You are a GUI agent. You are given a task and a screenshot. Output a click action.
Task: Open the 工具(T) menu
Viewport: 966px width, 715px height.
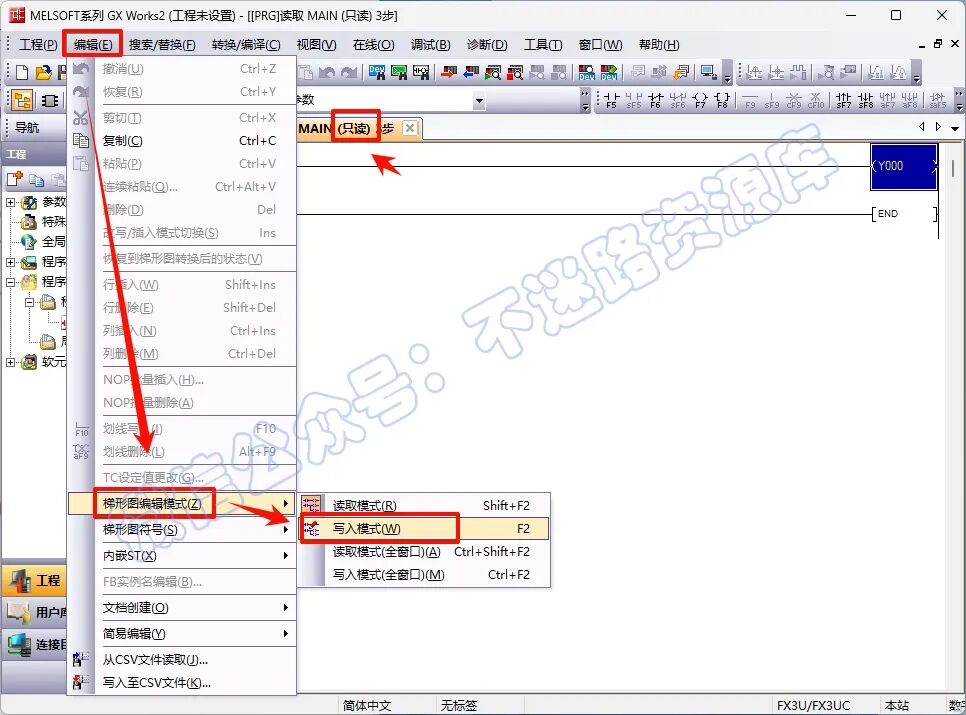point(543,44)
